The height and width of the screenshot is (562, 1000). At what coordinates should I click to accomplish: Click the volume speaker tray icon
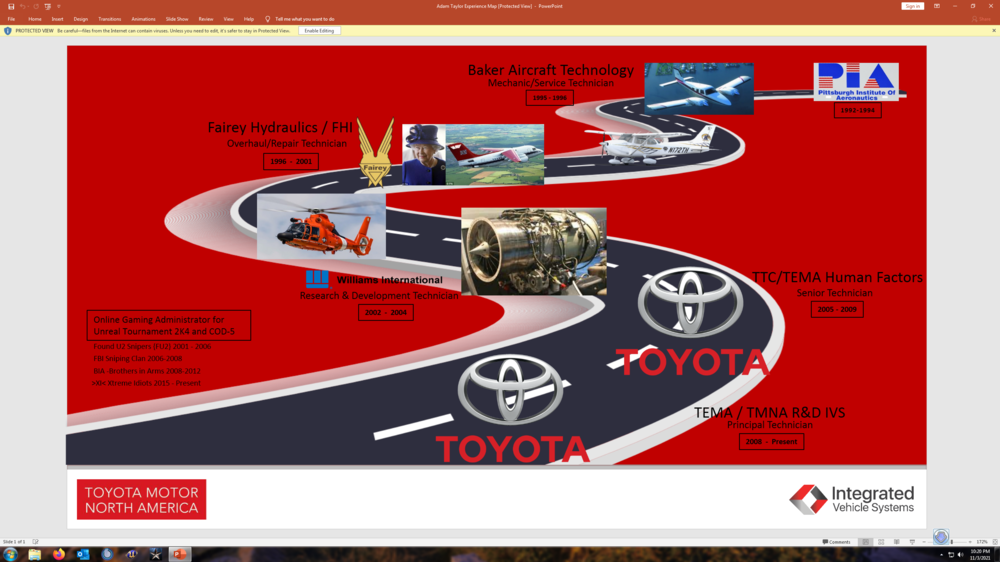(x=960, y=555)
